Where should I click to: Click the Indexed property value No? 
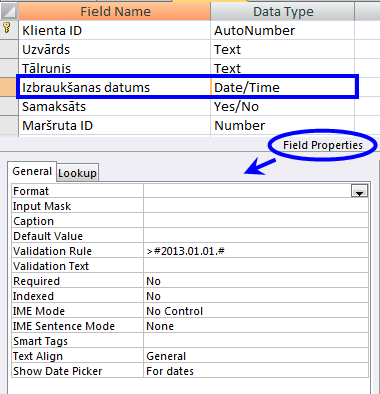coord(256,296)
